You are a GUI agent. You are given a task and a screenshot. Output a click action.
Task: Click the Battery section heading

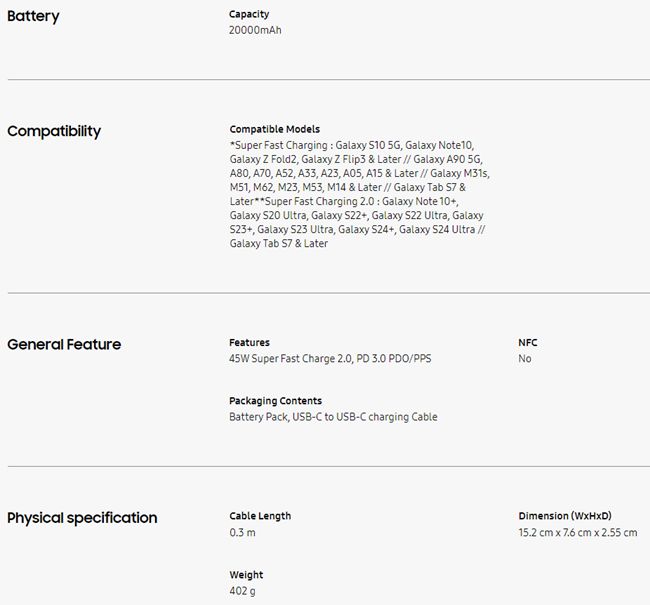pyautogui.click(x=33, y=16)
